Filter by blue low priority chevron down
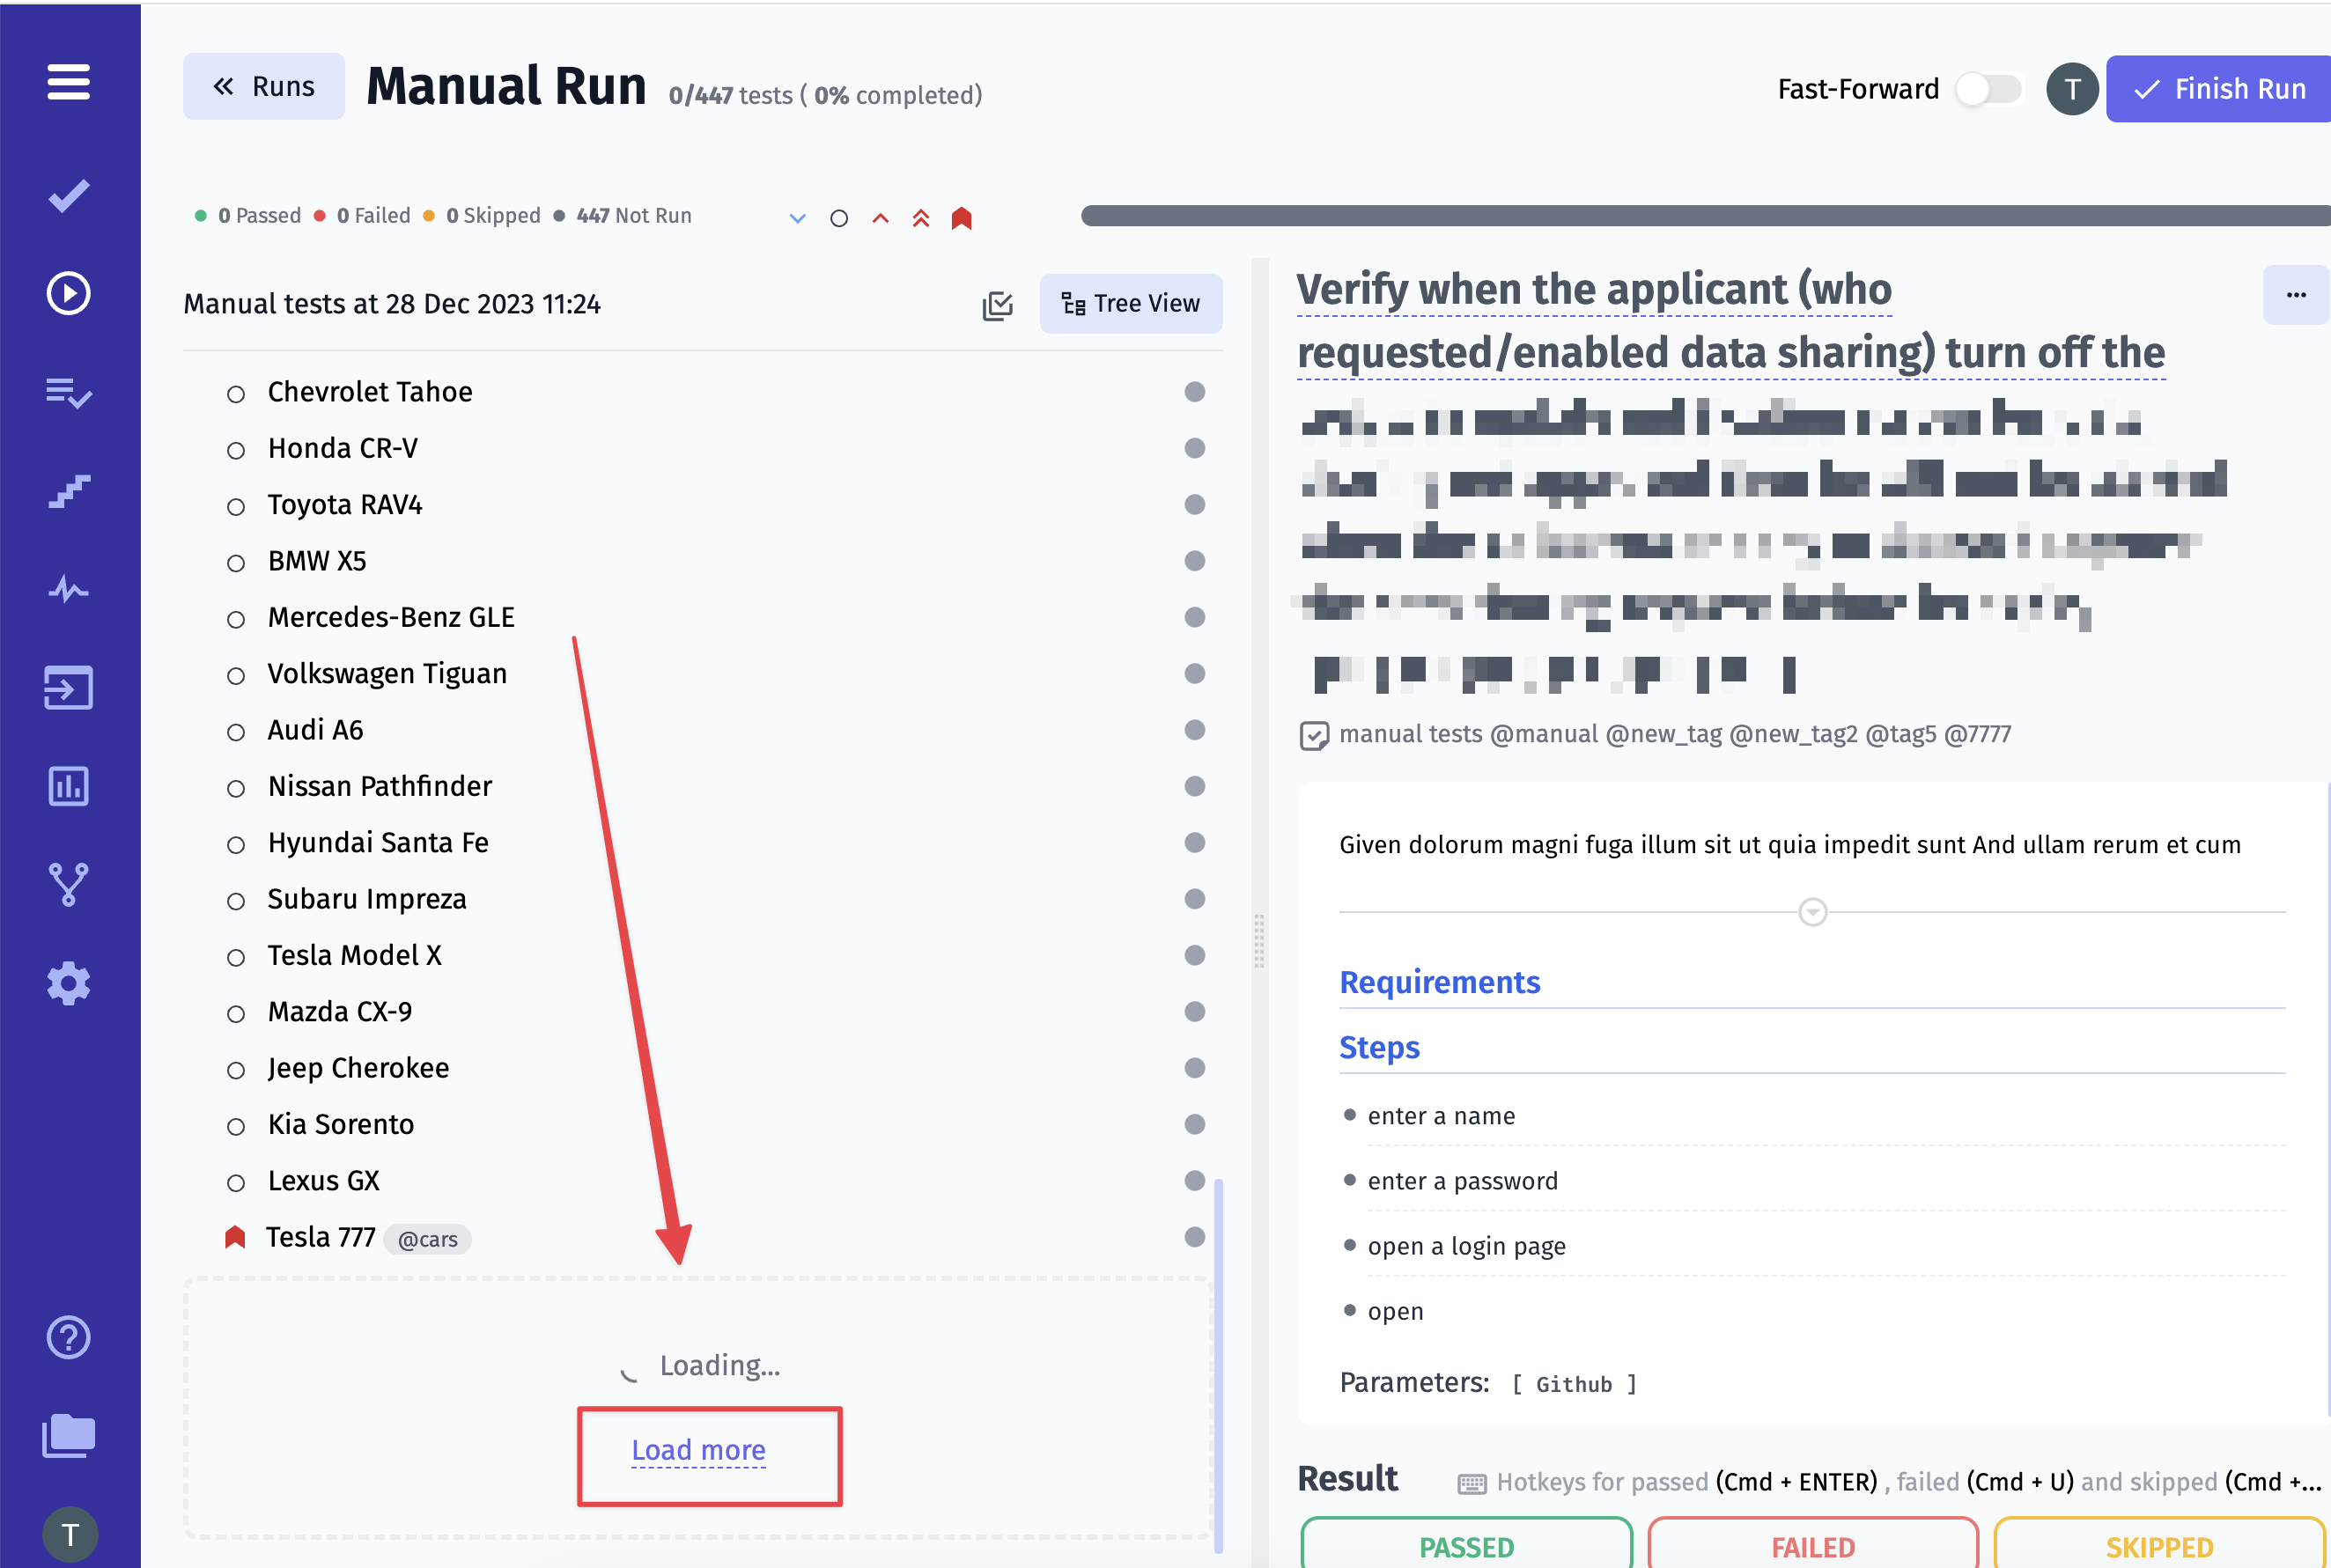Image resolution: width=2331 pixels, height=1568 pixels. point(797,218)
